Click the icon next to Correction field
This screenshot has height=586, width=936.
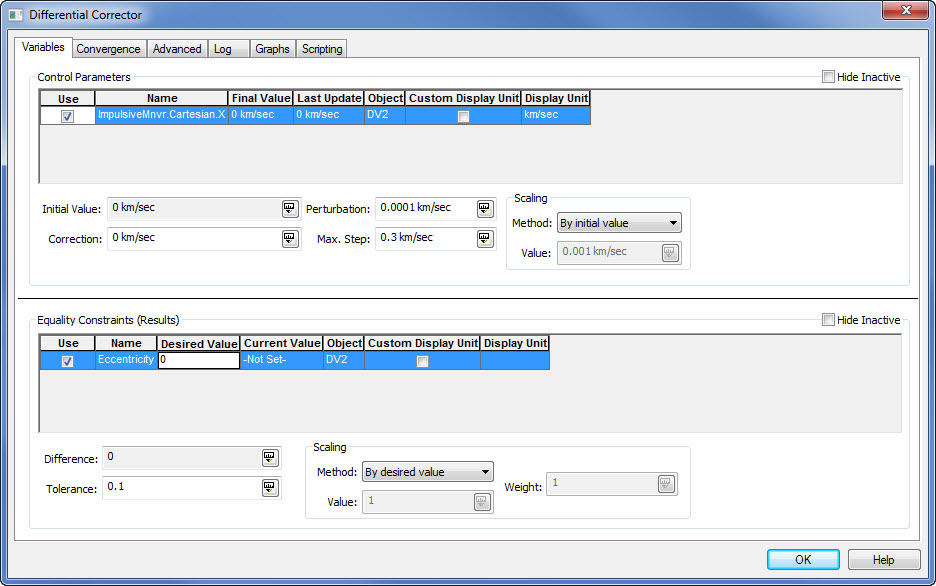289,238
